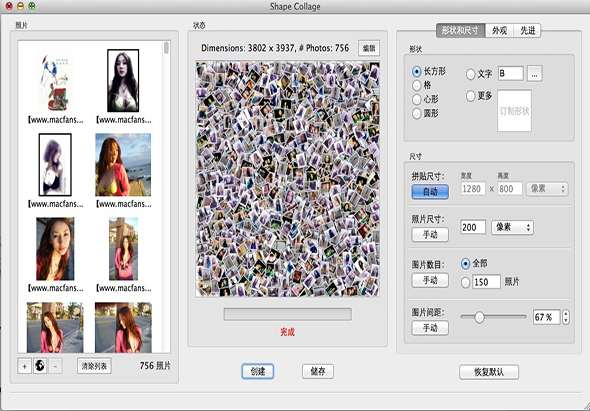Click the 756 照片 count label
Viewport: 590px width, 411px height.
(155, 366)
